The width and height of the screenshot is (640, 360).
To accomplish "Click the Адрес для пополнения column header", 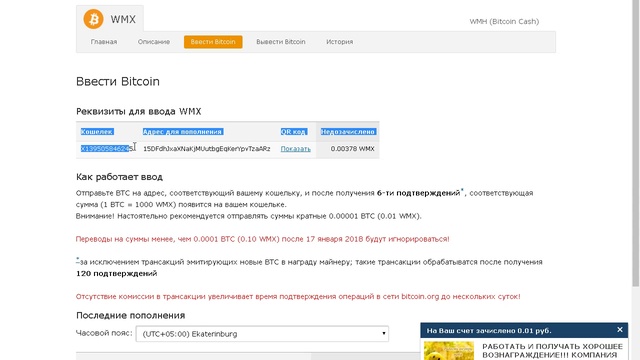I will (x=182, y=131).
